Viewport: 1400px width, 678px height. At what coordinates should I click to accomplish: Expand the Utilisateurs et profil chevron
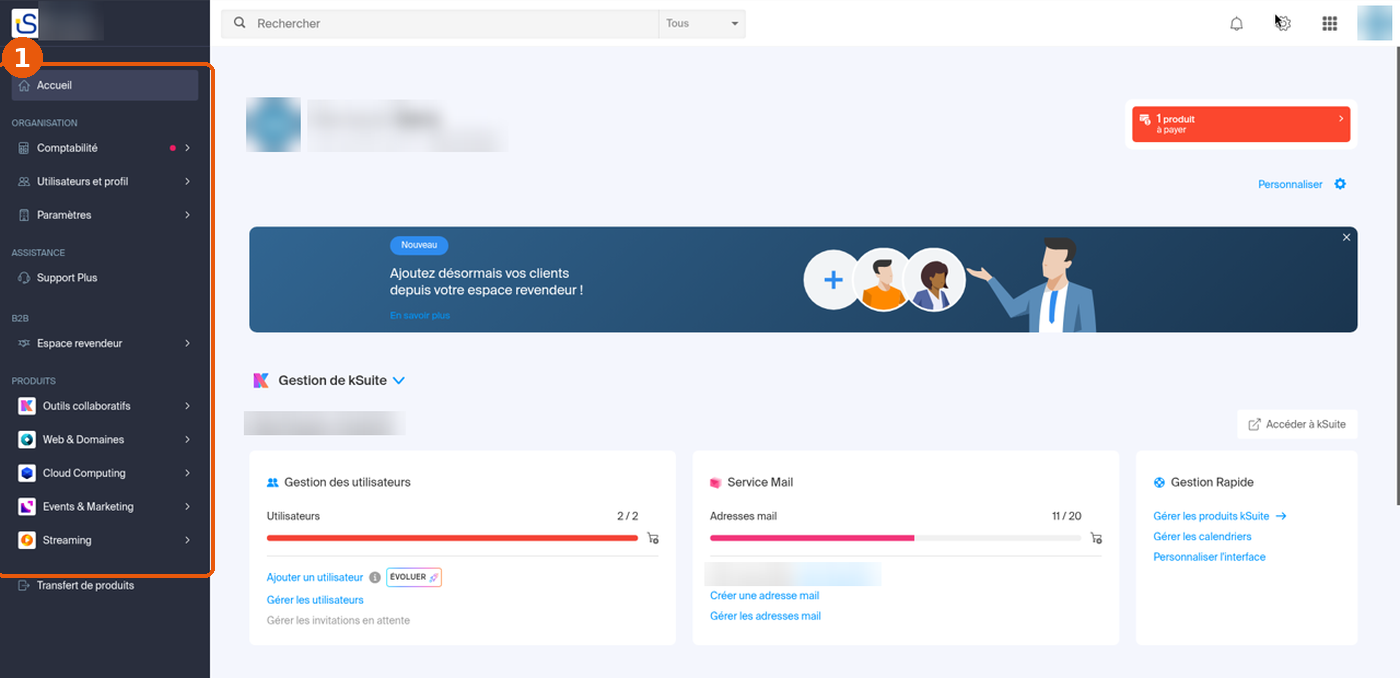[187, 182]
